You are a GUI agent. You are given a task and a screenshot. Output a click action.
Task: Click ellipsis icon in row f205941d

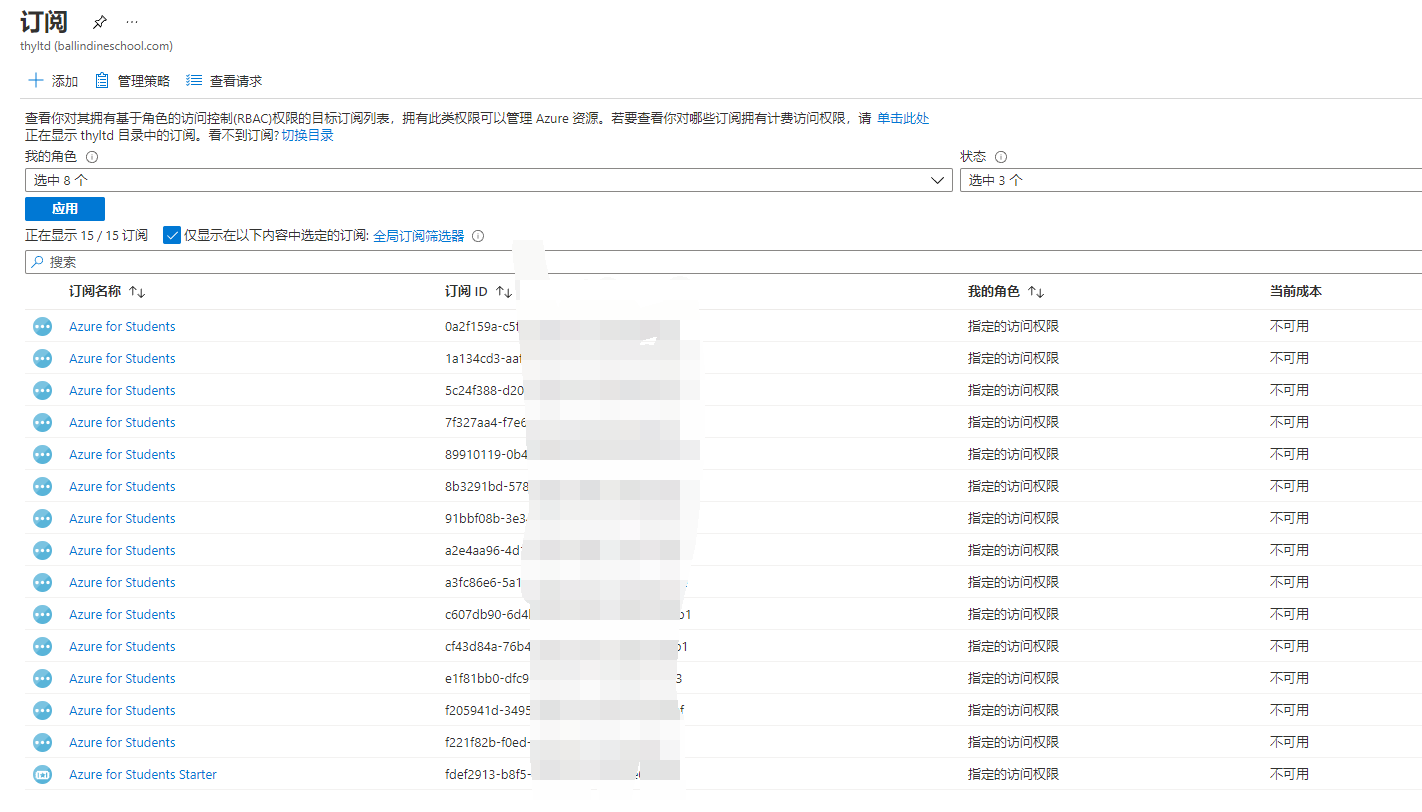click(42, 710)
